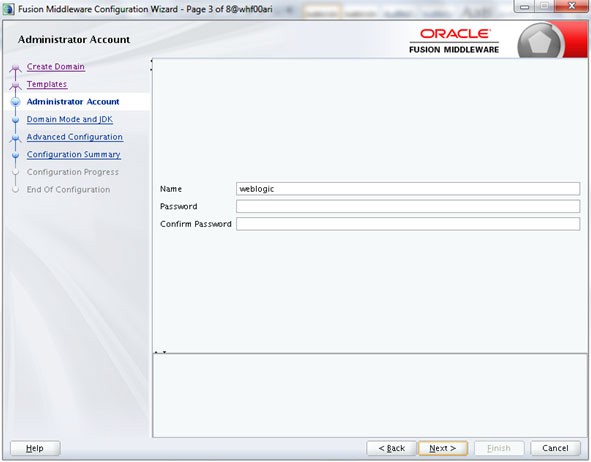Close the configuration wizard window
Viewport: 591px width, 462px height.
pyautogui.click(x=571, y=6)
